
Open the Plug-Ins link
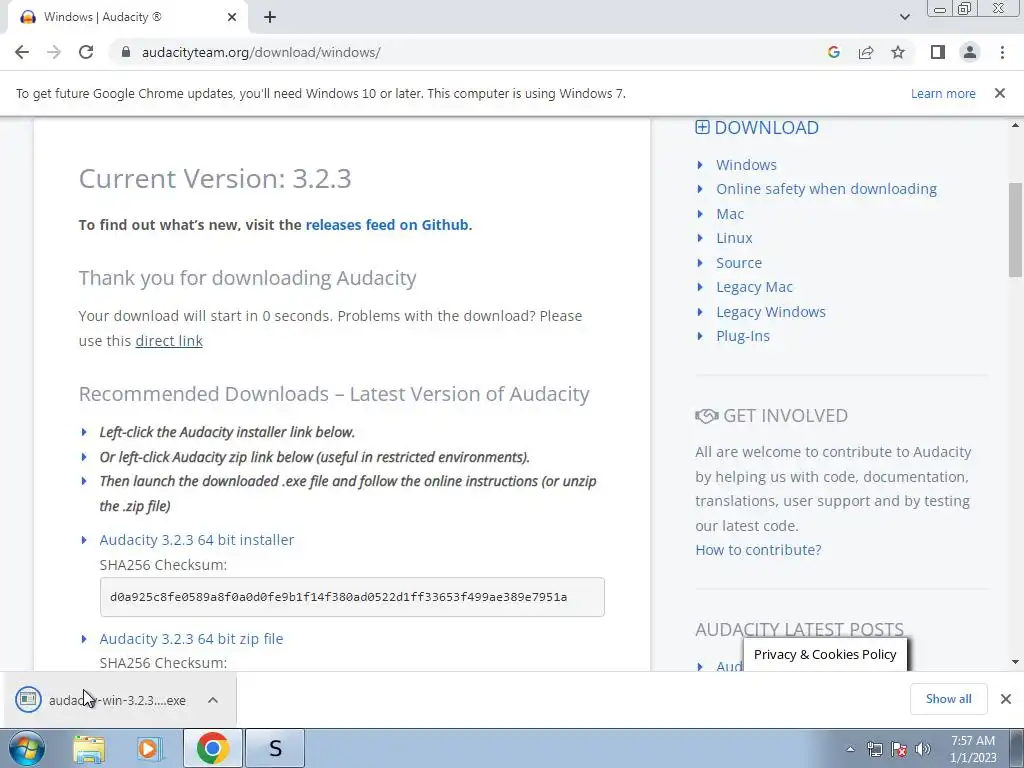[743, 336]
